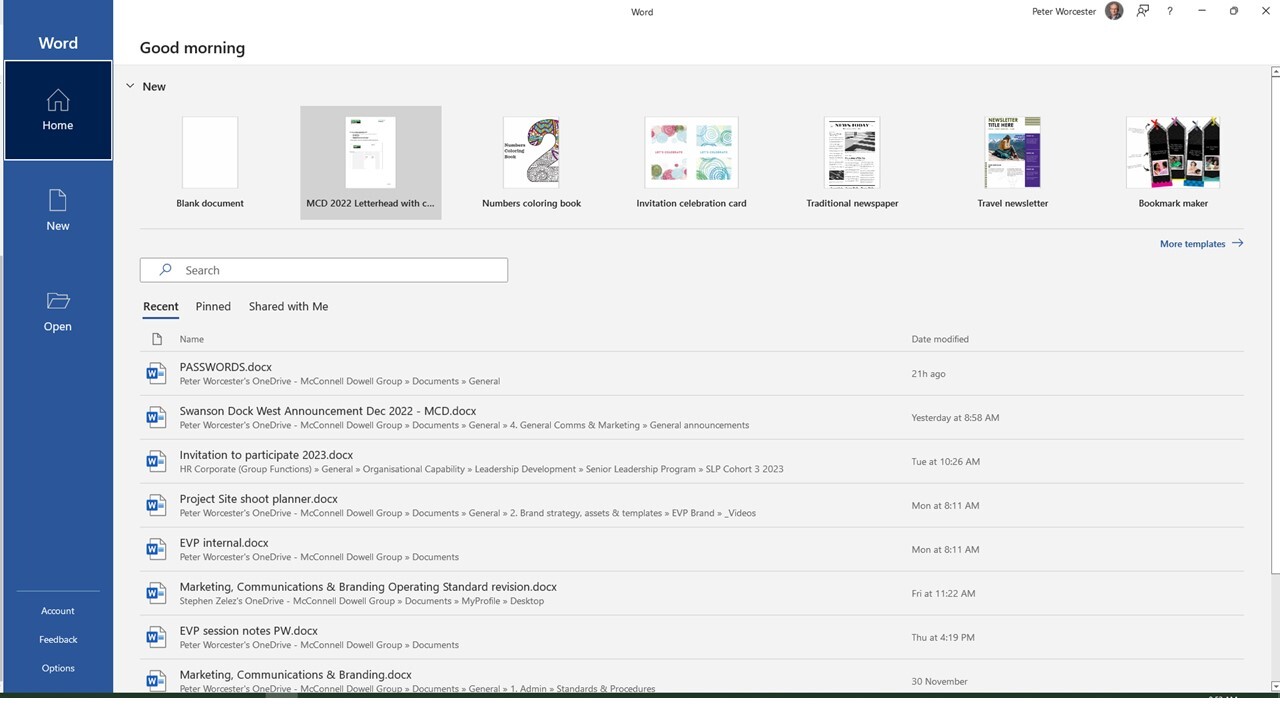
Task: Click the '30 November' date entry
Action: (x=939, y=682)
